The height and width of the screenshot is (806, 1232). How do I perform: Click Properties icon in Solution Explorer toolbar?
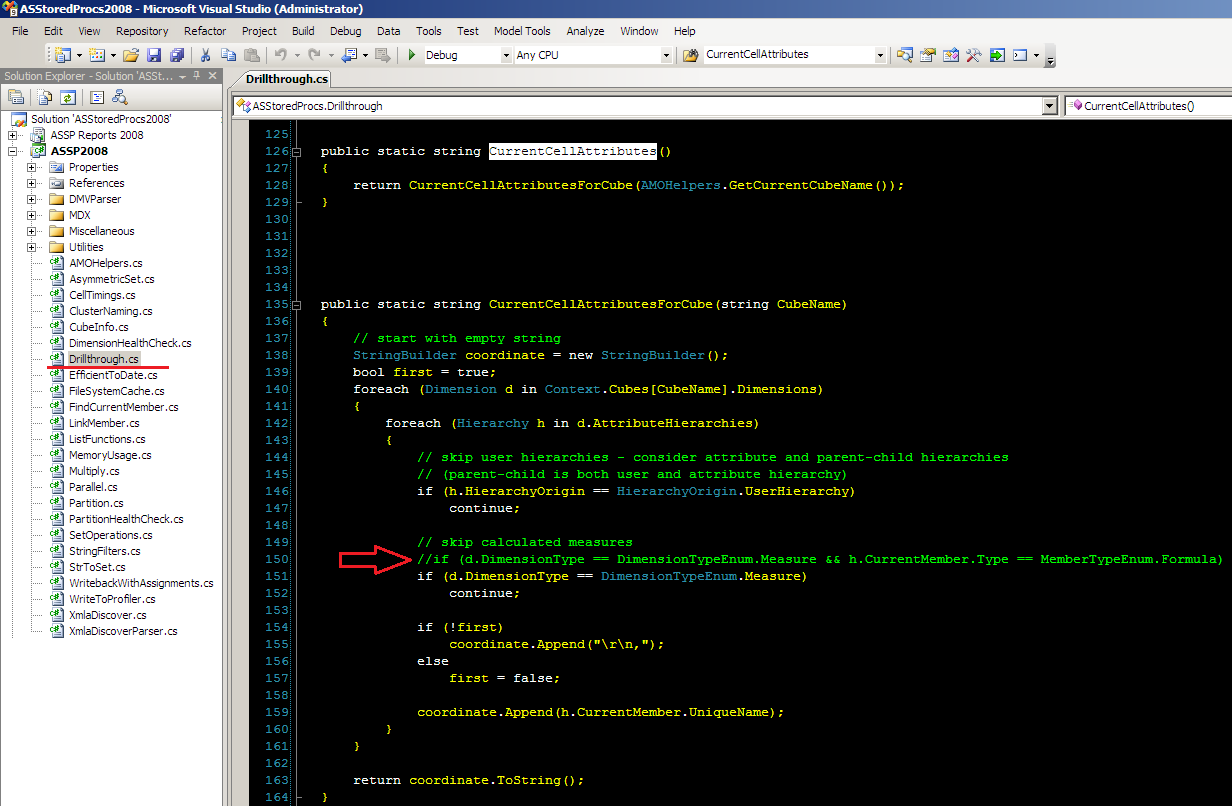pyautogui.click(x=16, y=97)
